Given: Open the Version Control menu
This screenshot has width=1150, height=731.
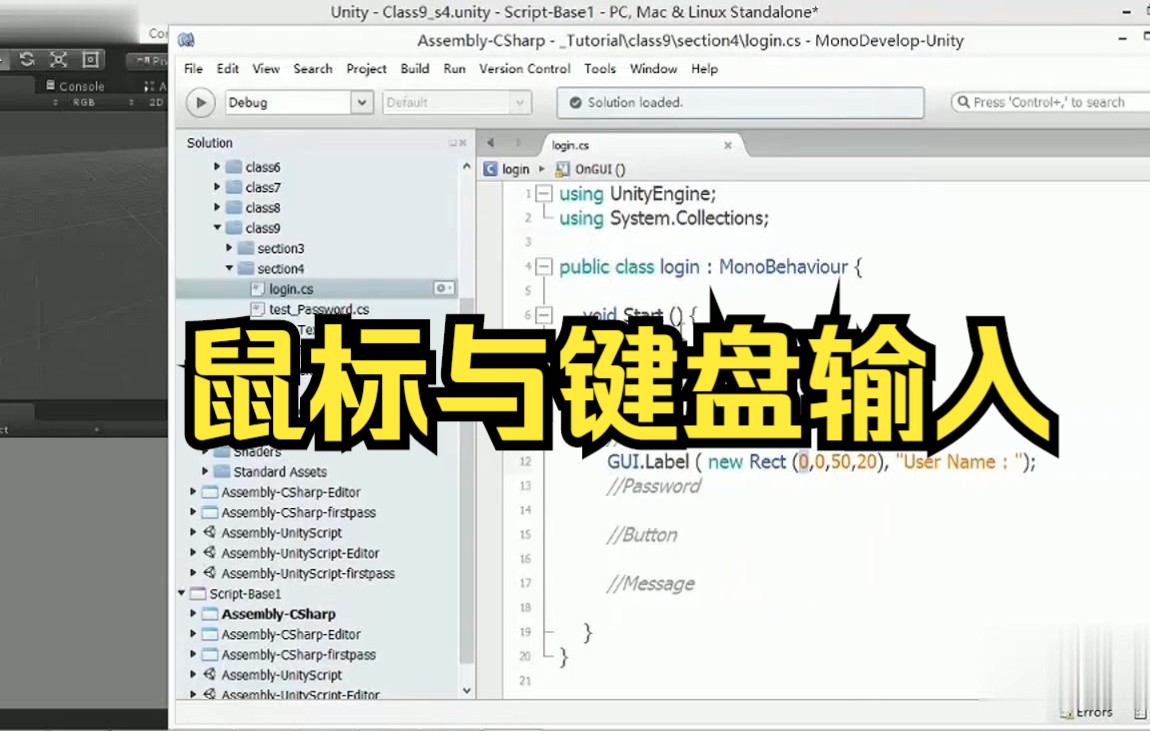Looking at the screenshot, I should 524,69.
